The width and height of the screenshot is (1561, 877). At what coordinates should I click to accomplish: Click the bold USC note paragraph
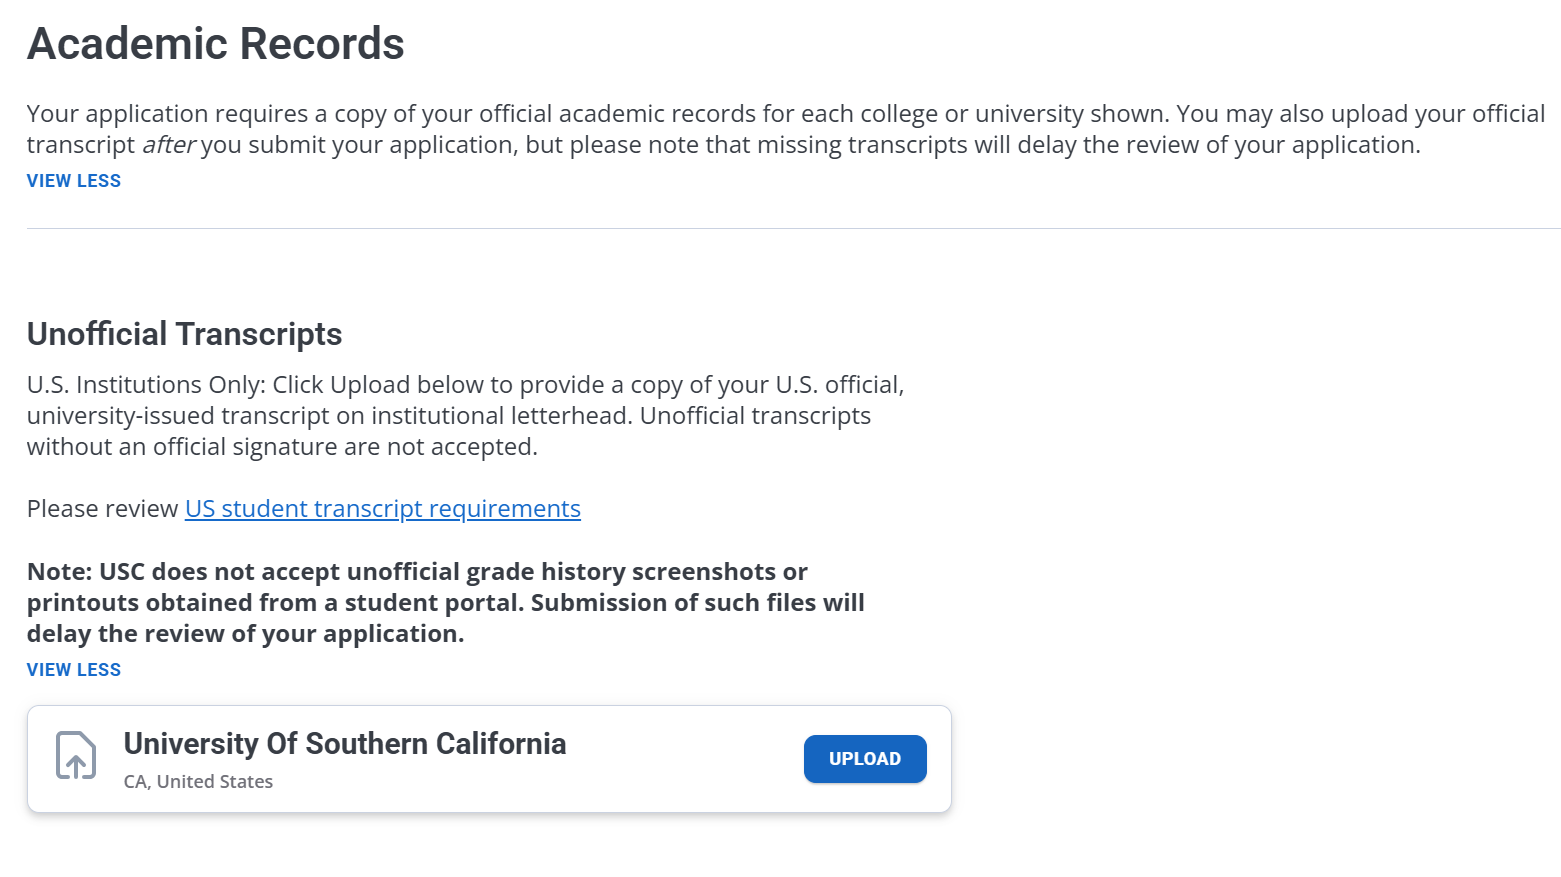coord(446,603)
